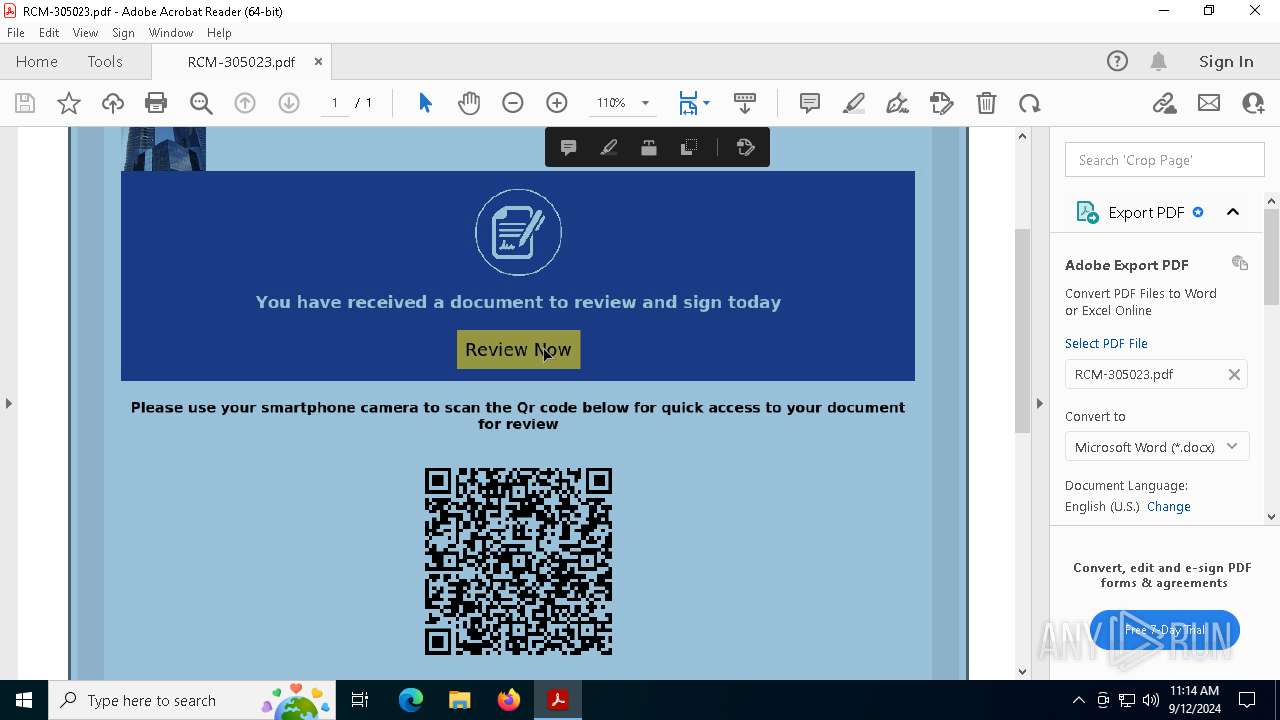This screenshot has height=720, width=1280.
Task: Open Convert to format dropdown
Action: tap(1157, 447)
